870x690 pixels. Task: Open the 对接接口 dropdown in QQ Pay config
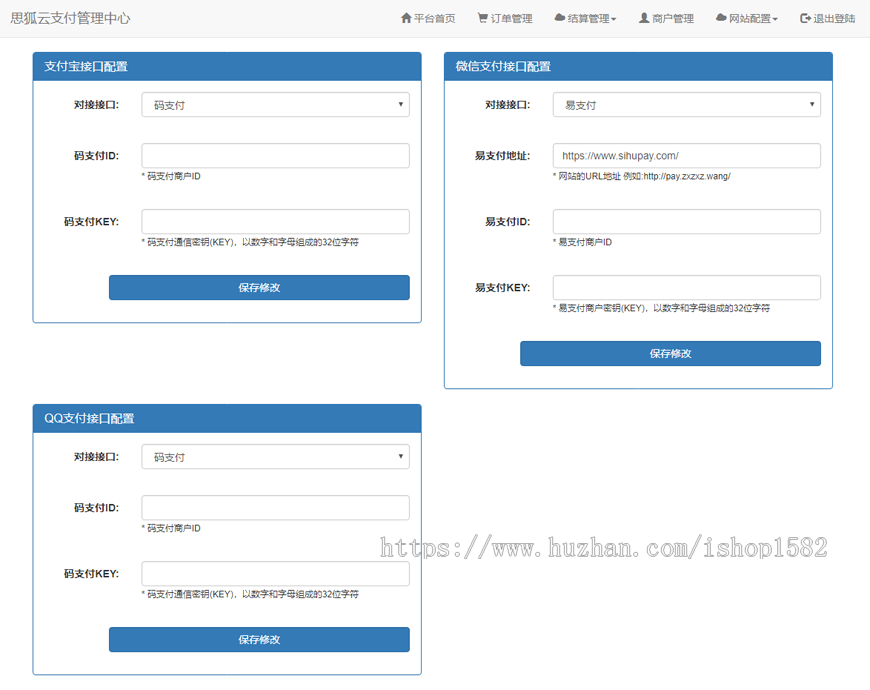(x=275, y=456)
